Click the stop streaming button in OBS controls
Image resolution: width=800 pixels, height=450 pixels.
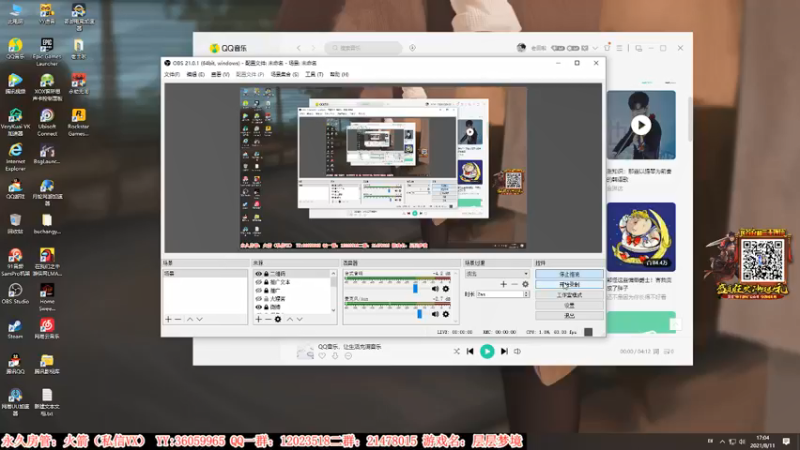point(569,274)
